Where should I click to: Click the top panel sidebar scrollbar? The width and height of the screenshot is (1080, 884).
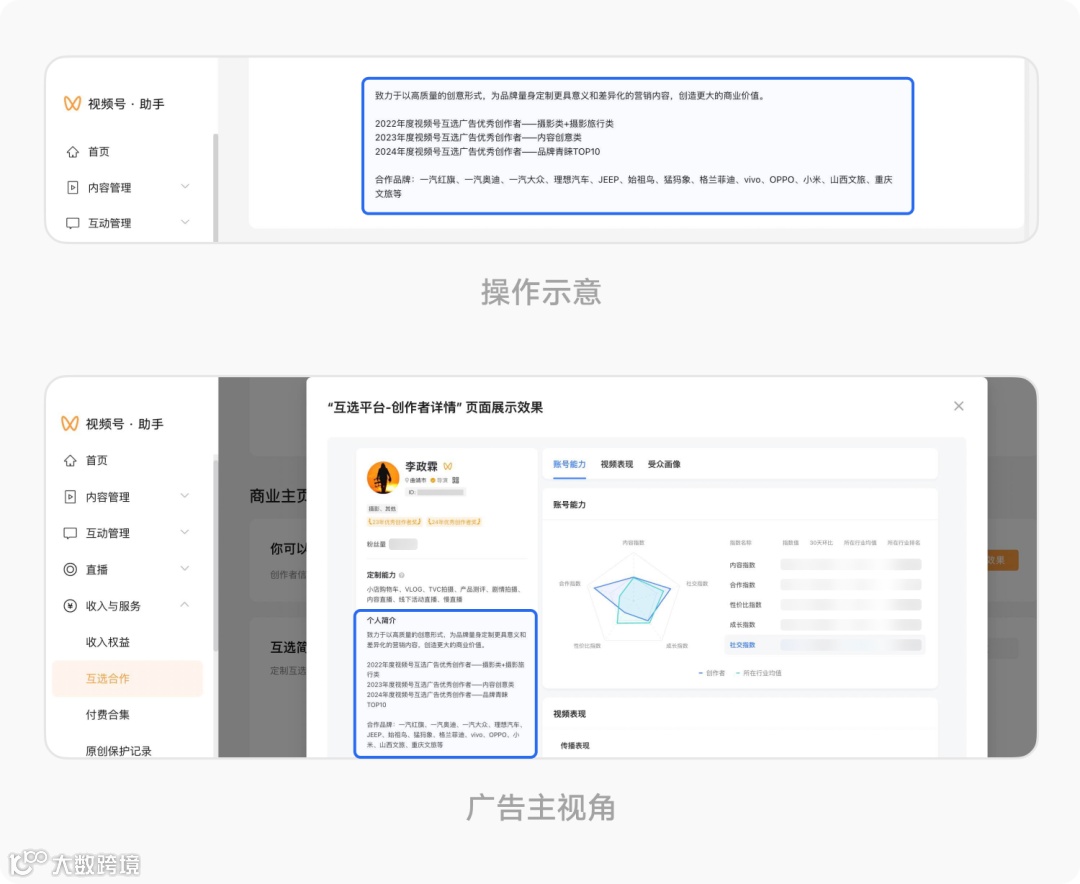[x=216, y=187]
